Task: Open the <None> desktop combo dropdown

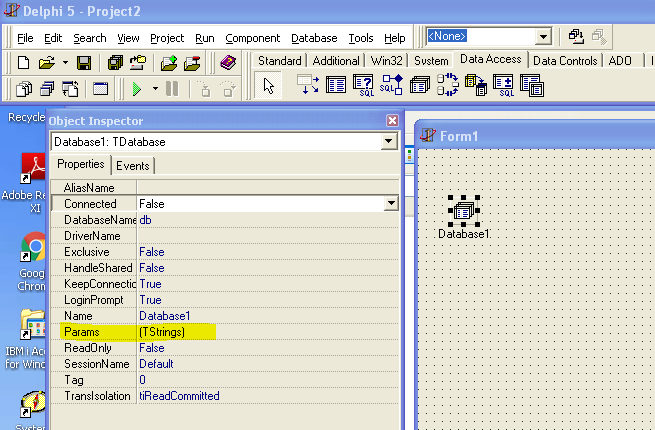Action: click(x=543, y=37)
